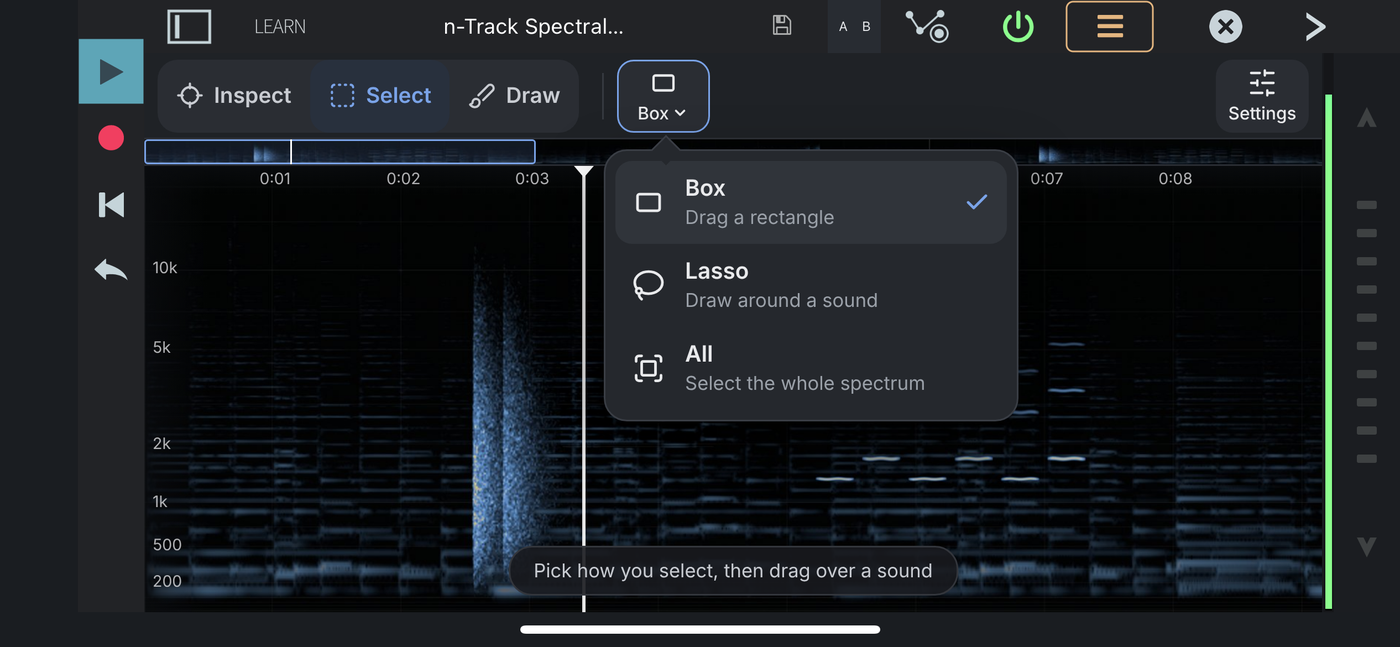Click the white playhead marker triangle
This screenshot has width=1400, height=647.
584,173
